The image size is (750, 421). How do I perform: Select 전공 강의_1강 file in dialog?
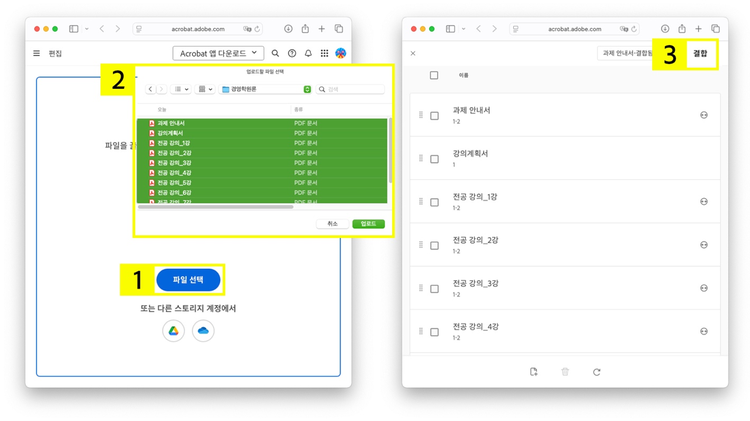pyautogui.click(x=262, y=143)
